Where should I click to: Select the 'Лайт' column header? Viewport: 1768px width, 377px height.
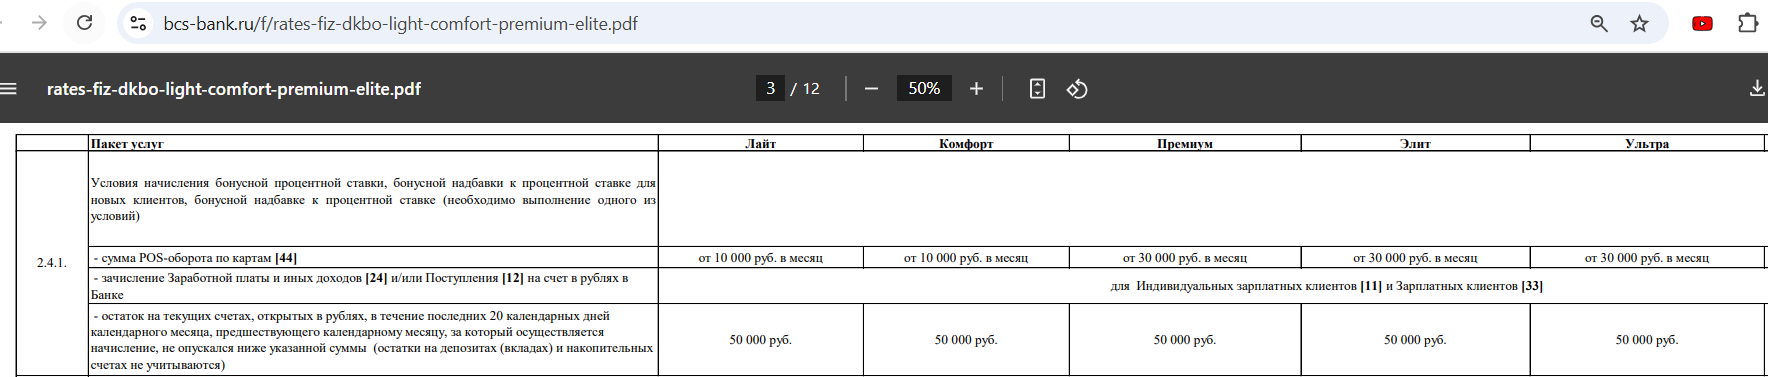[x=761, y=144]
